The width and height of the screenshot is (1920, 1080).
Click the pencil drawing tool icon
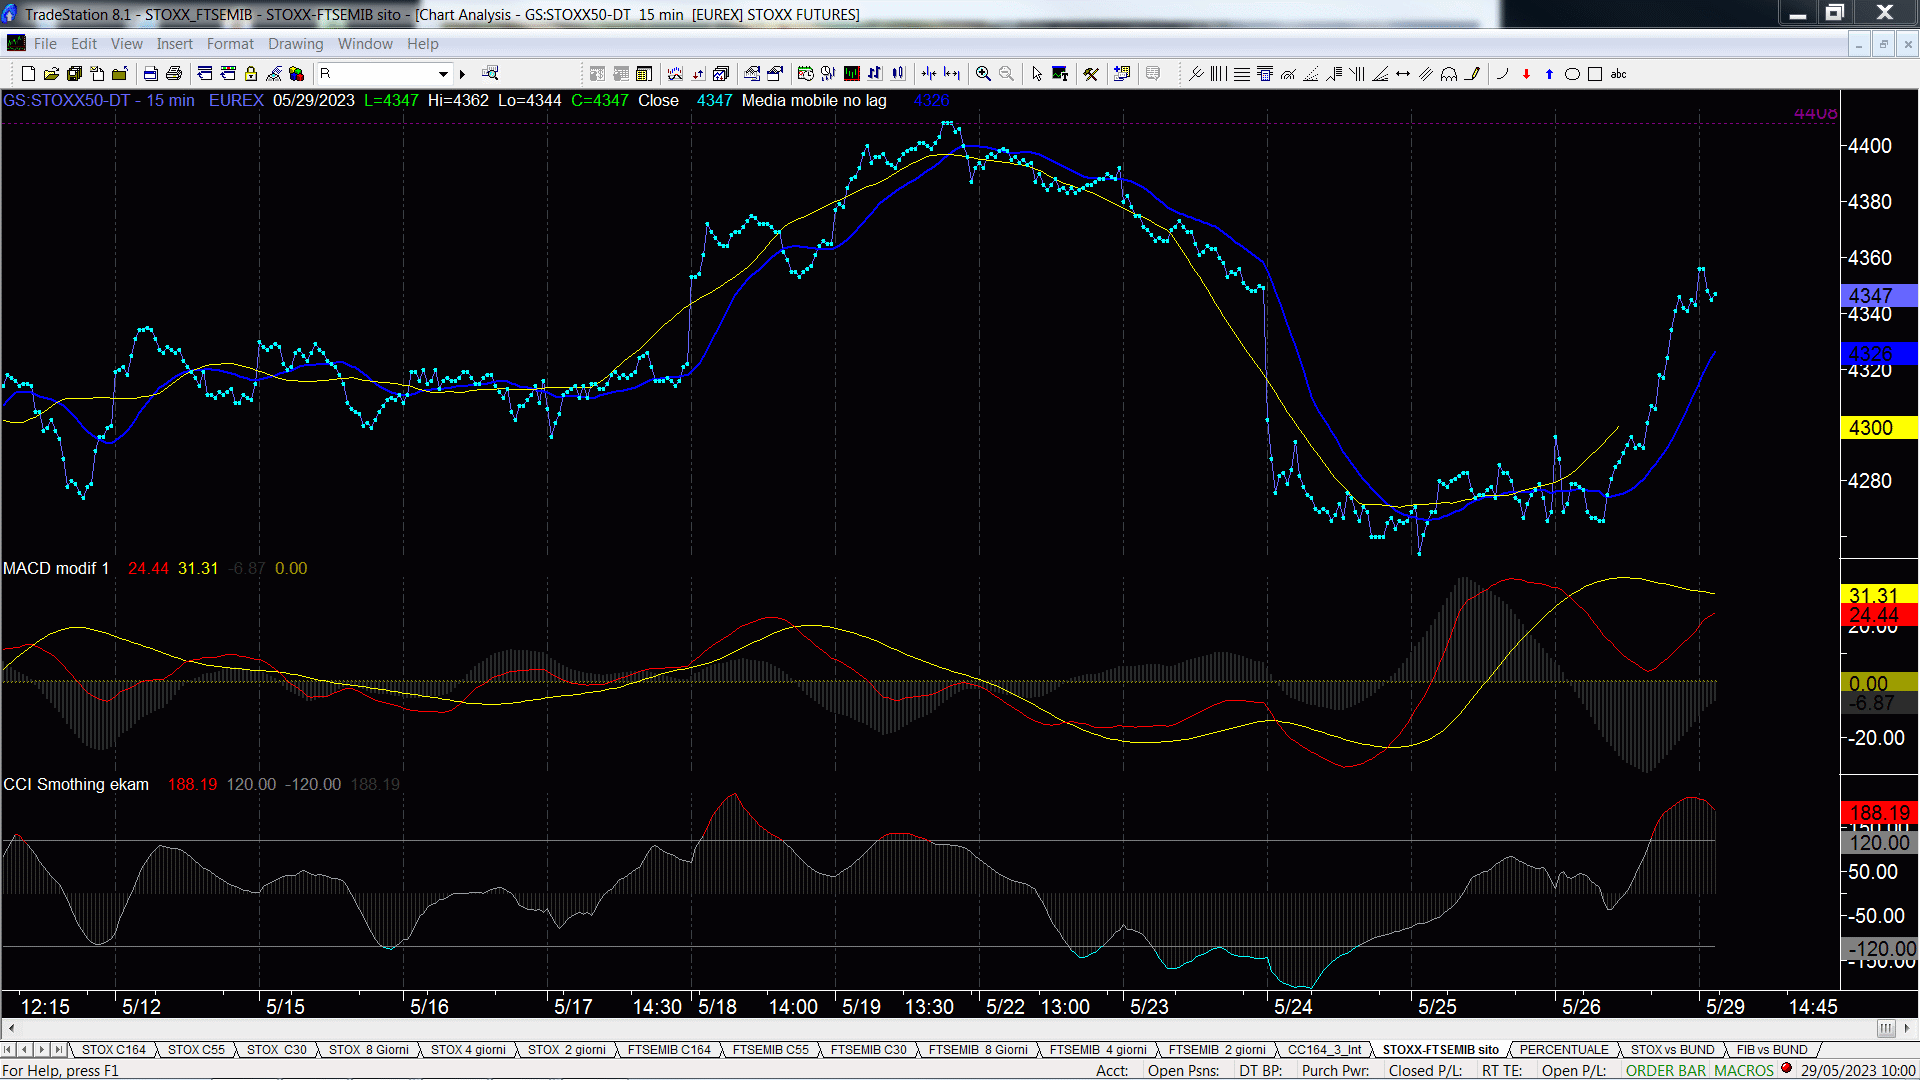pos(1472,74)
